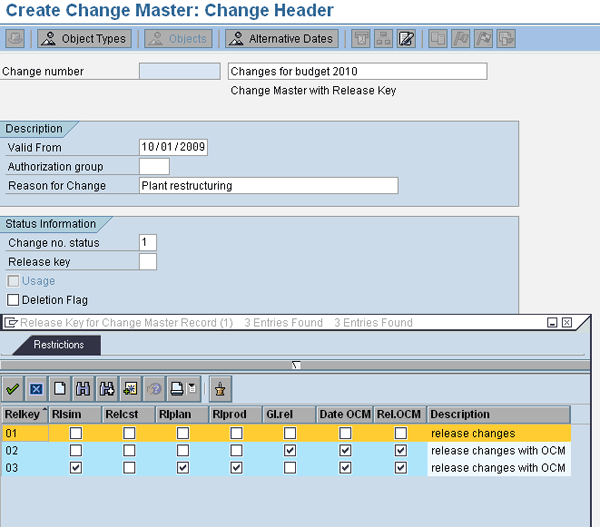The height and width of the screenshot is (527, 600).
Task: Click the Reason for Change input field
Action: [268, 185]
